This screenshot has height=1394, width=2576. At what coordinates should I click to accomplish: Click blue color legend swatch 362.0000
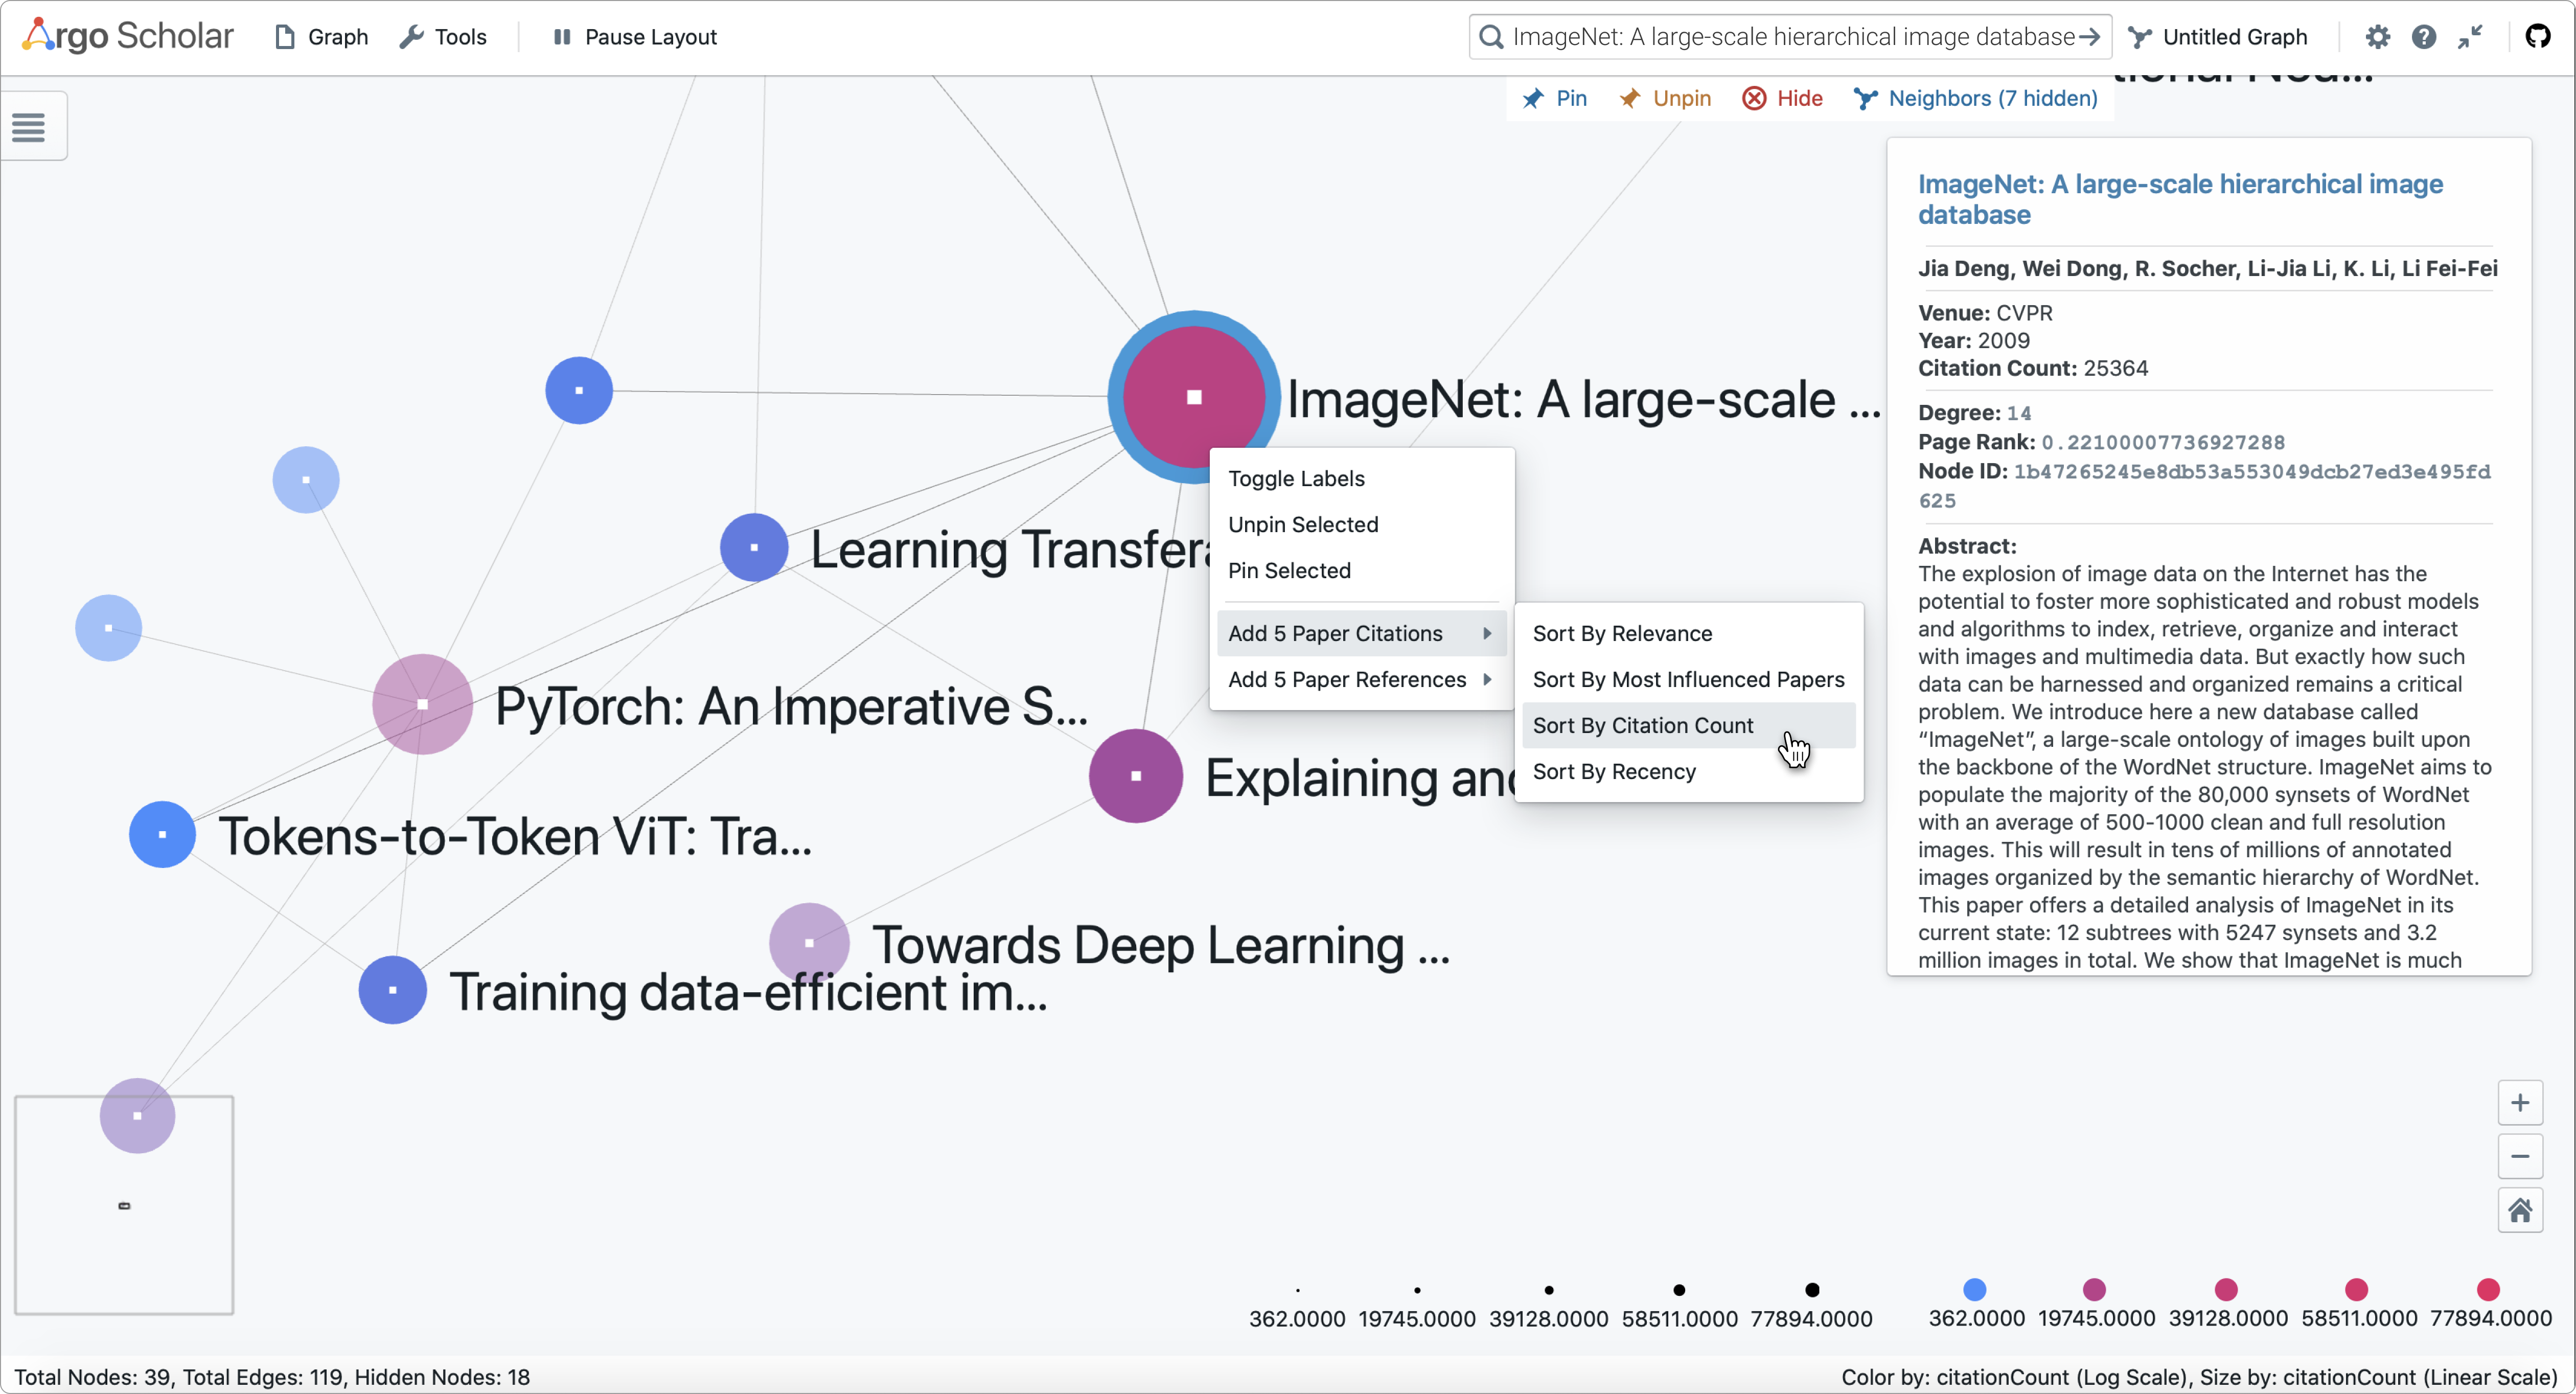[1974, 1289]
